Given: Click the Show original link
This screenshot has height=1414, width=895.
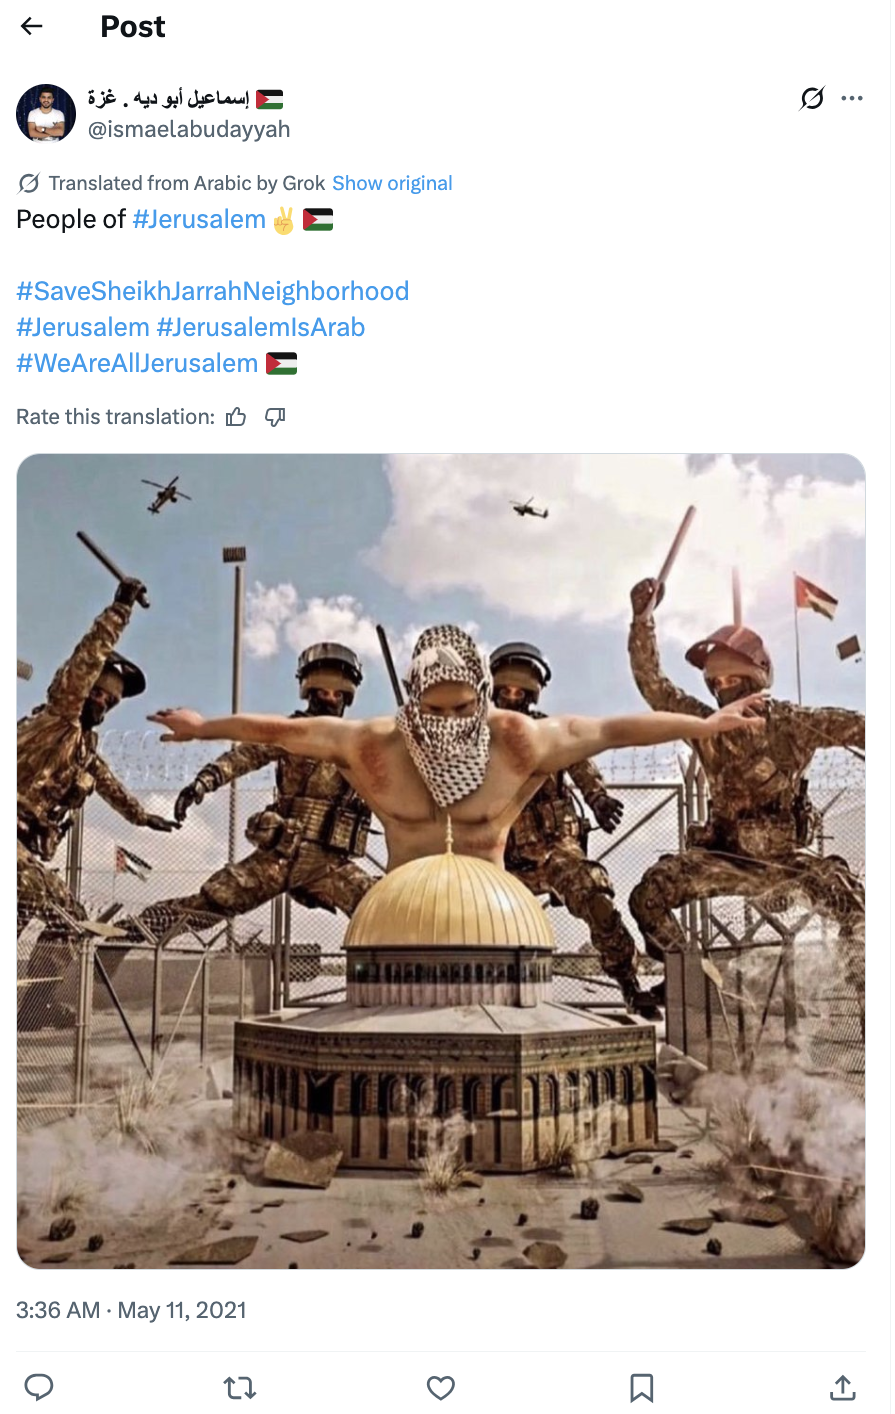Looking at the screenshot, I should [392, 183].
